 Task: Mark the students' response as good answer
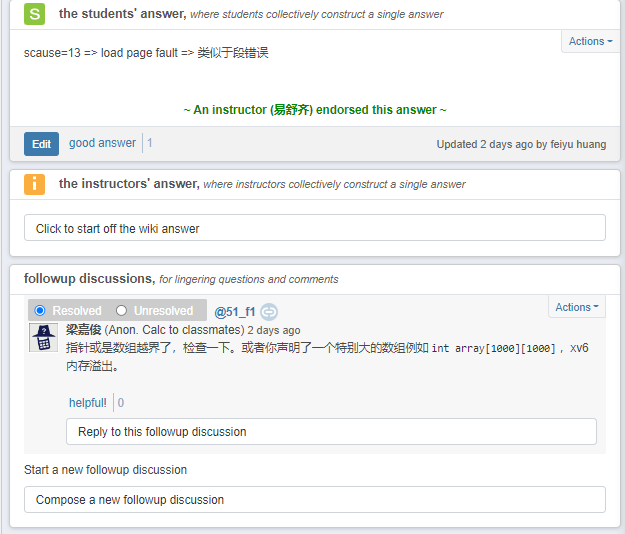(102, 143)
